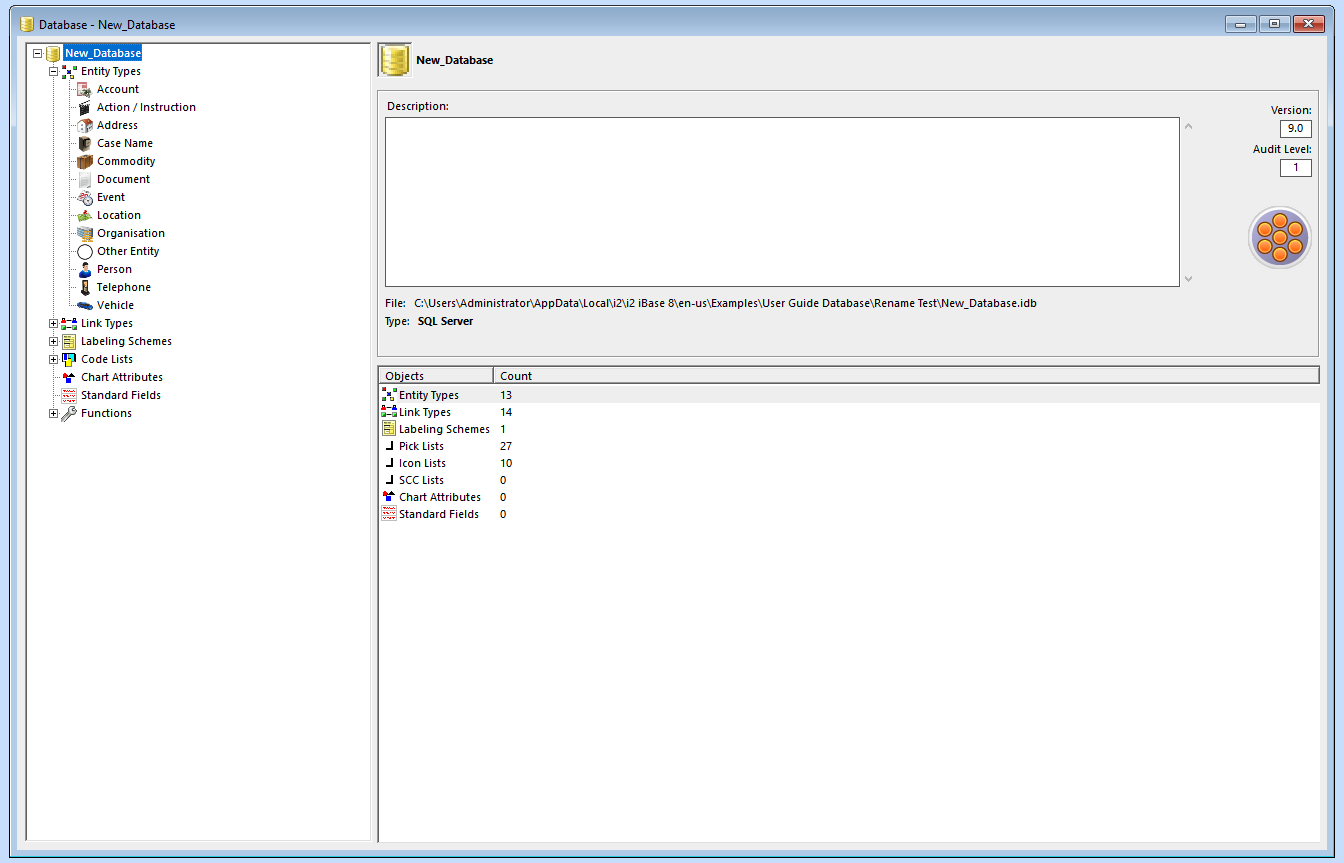Click the Pick Lists icon in Objects list
Viewport: 1344px width, 863px height.
[x=389, y=446]
